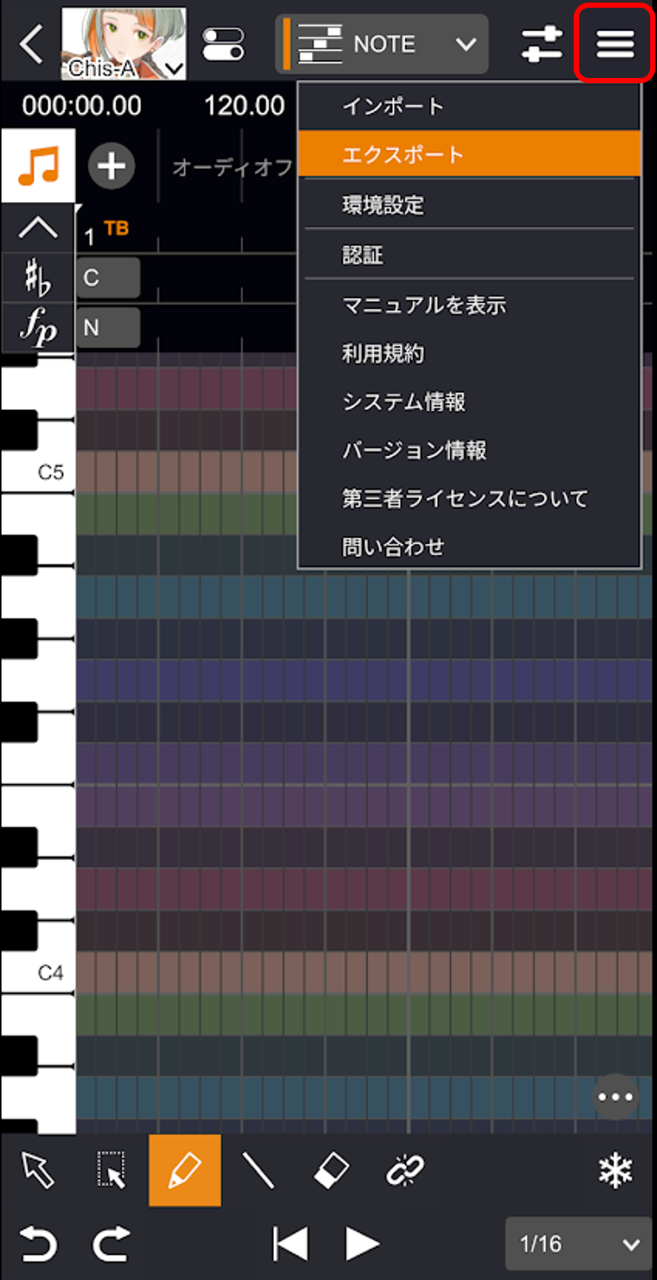Choose エクスポート menu item
Viewport: 657px width, 1280px height.
[469, 155]
